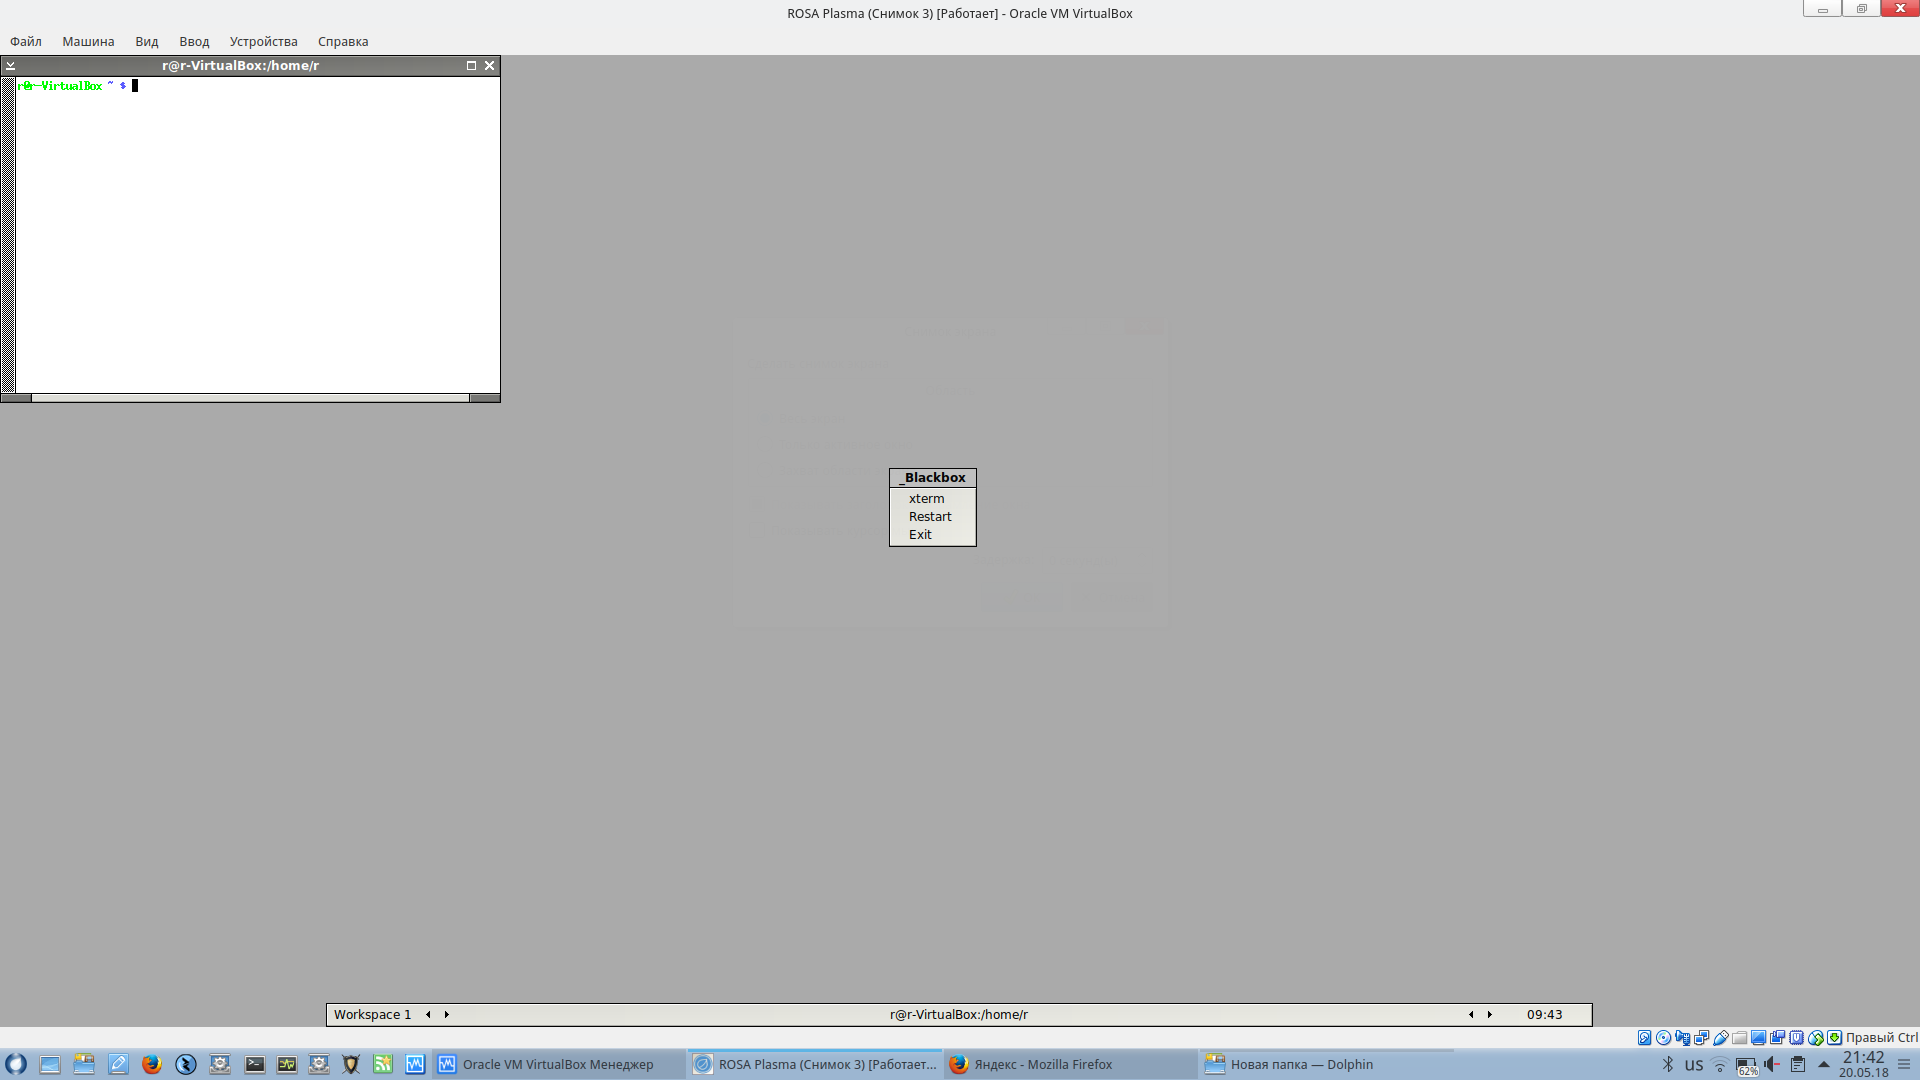Choose Restart from the Blackbox menu
Image resolution: width=1920 pixels, height=1080 pixels.
[x=929, y=516]
